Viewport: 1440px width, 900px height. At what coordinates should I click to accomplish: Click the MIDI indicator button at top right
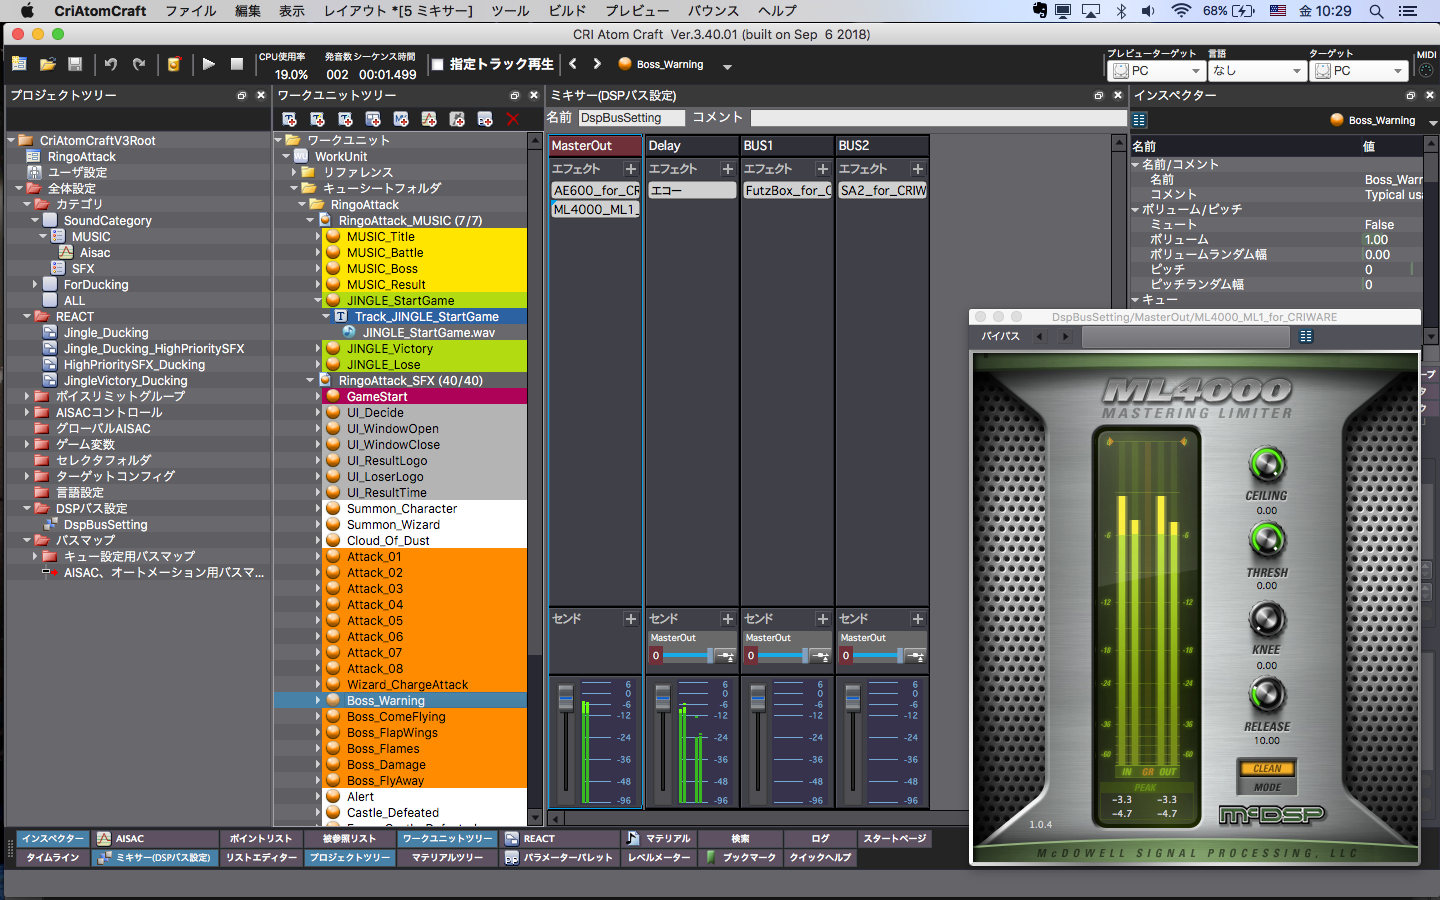point(1426,71)
